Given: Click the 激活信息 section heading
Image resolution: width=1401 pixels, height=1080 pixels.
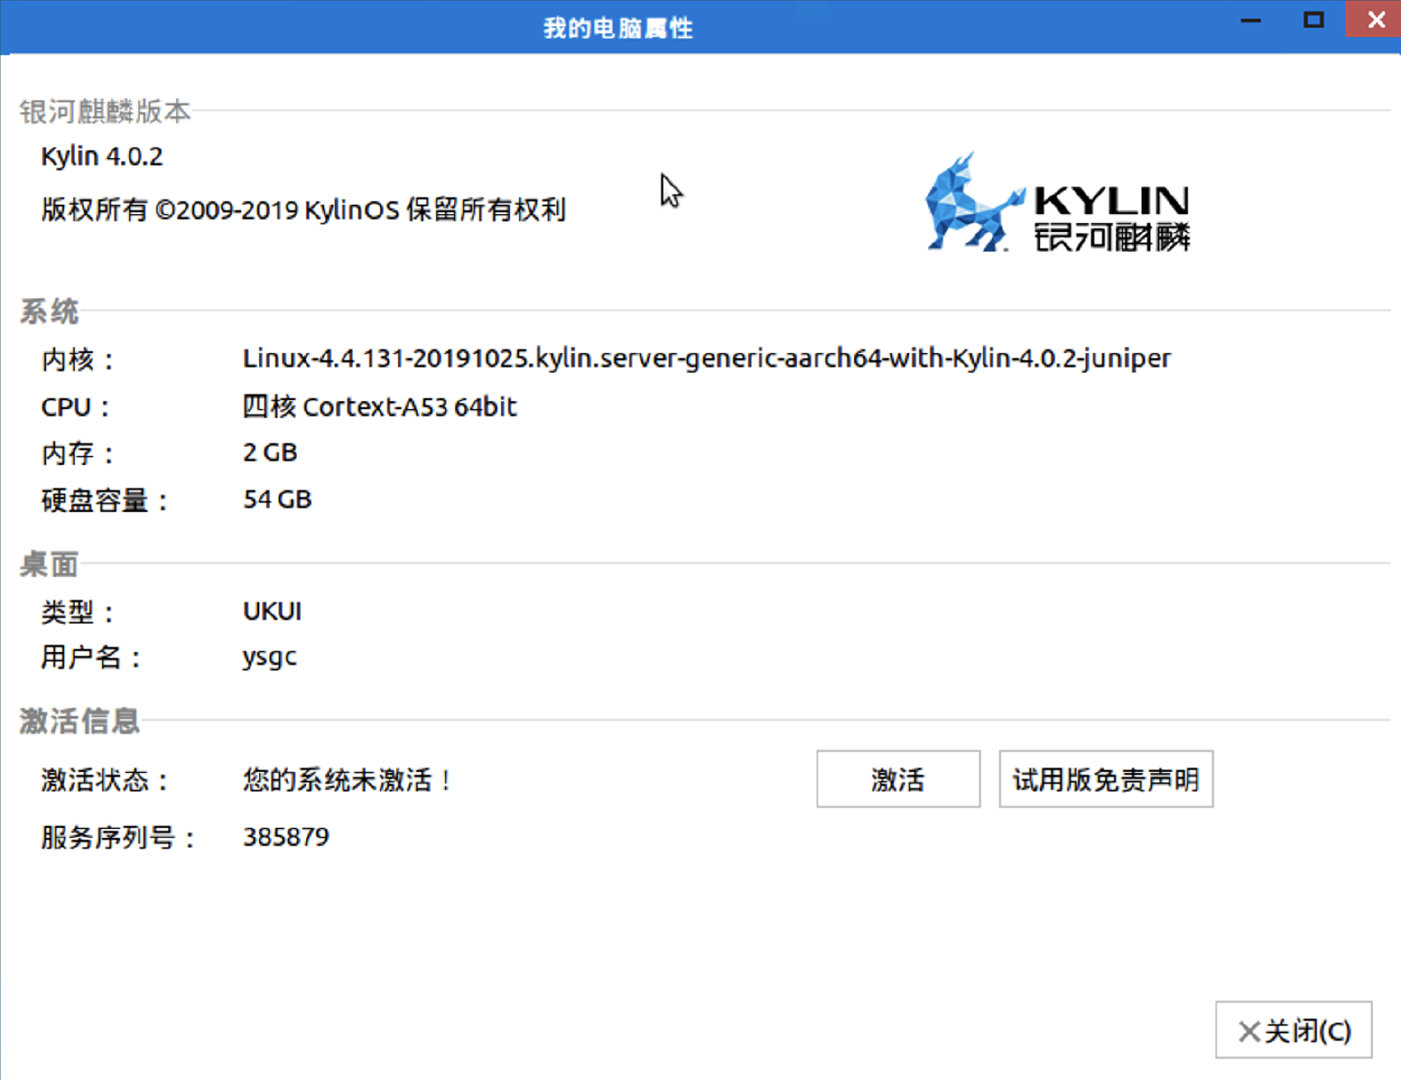Looking at the screenshot, I should point(79,721).
